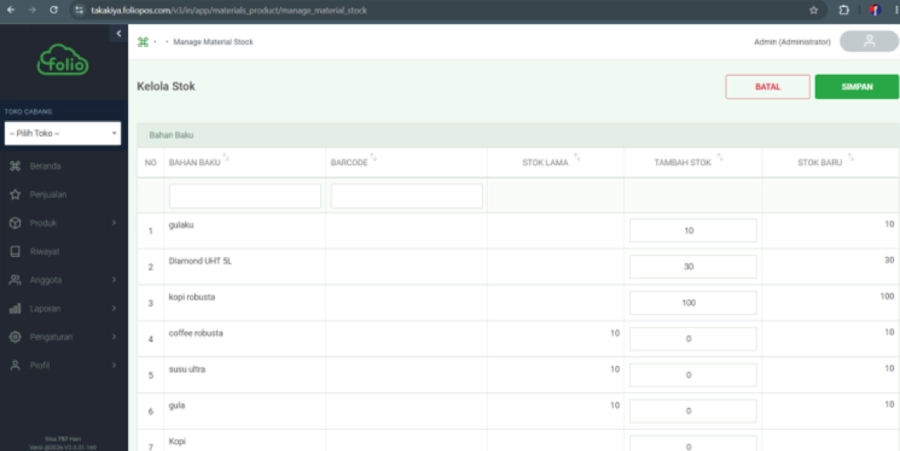Sort by the Stok Lama column arrows
Image resolution: width=900 pixels, height=451 pixels.
pyautogui.click(x=577, y=157)
